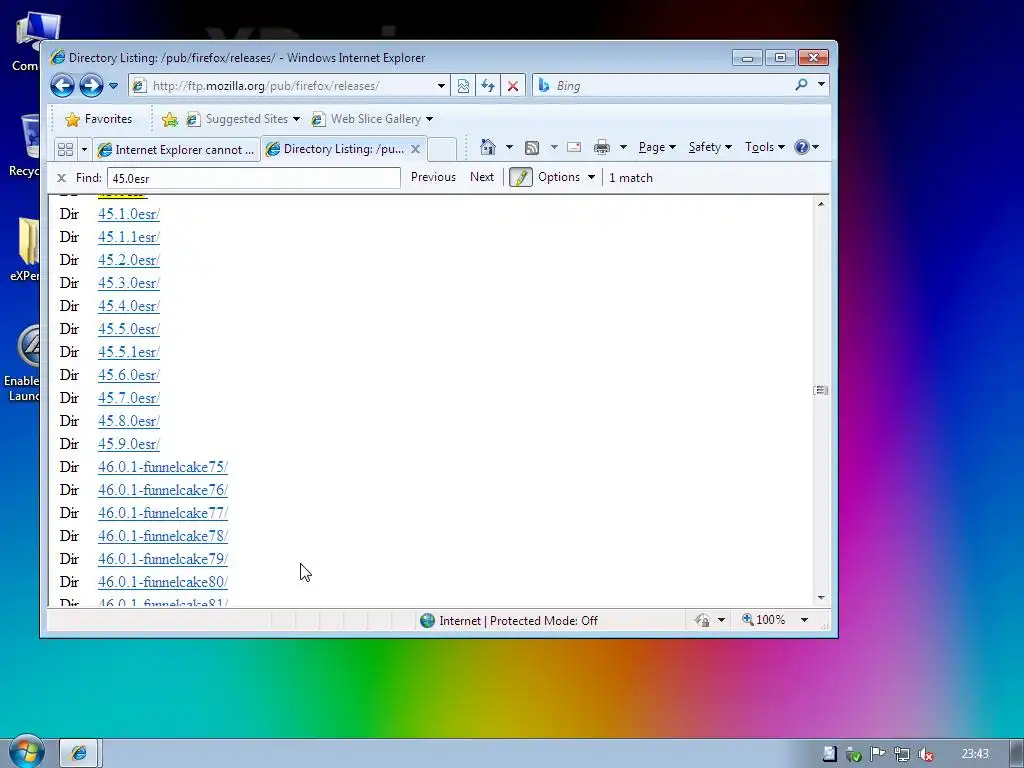Image resolution: width=1024 pixels, height=768 pixels.
Task: Click the vertical scrollbar thumb
Action: click(821, 390)
